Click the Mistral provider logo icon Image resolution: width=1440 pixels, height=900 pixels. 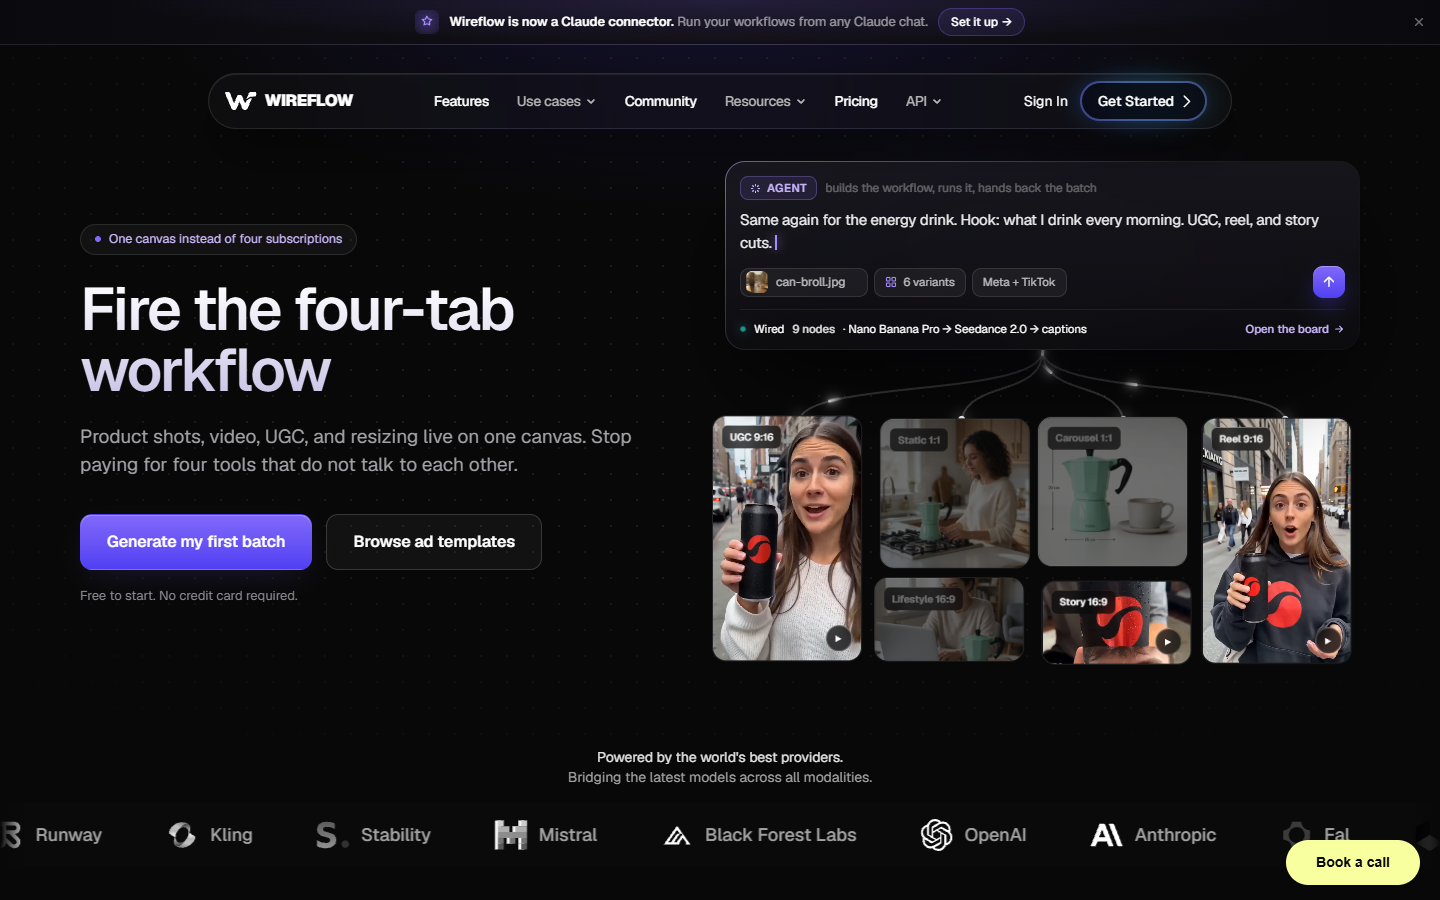(510, 835)
